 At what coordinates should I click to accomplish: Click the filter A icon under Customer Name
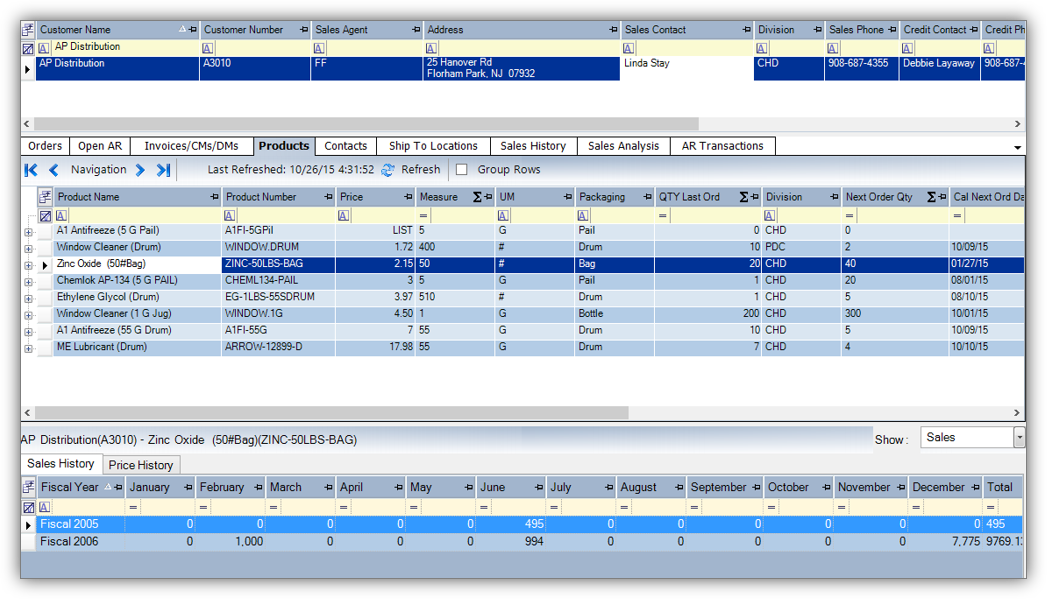click(x=42, y=47)
